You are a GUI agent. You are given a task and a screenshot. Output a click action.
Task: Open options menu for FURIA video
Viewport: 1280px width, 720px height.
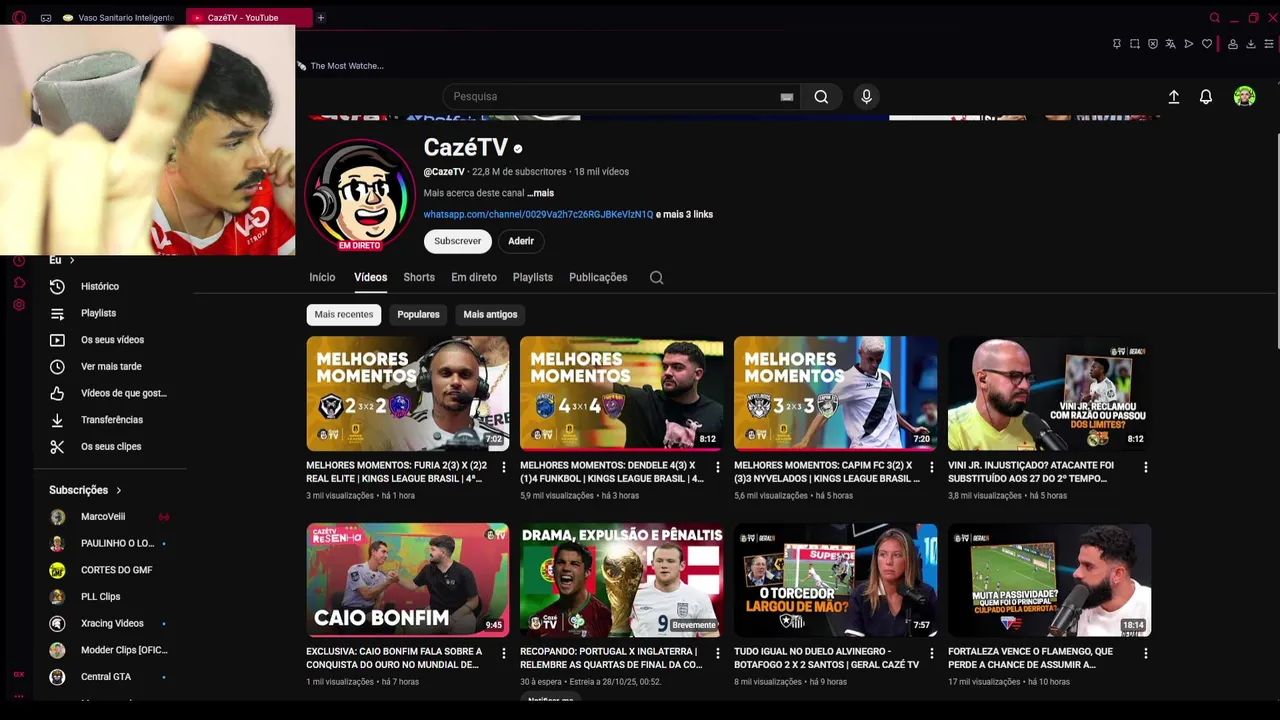(x=503, y=467)
